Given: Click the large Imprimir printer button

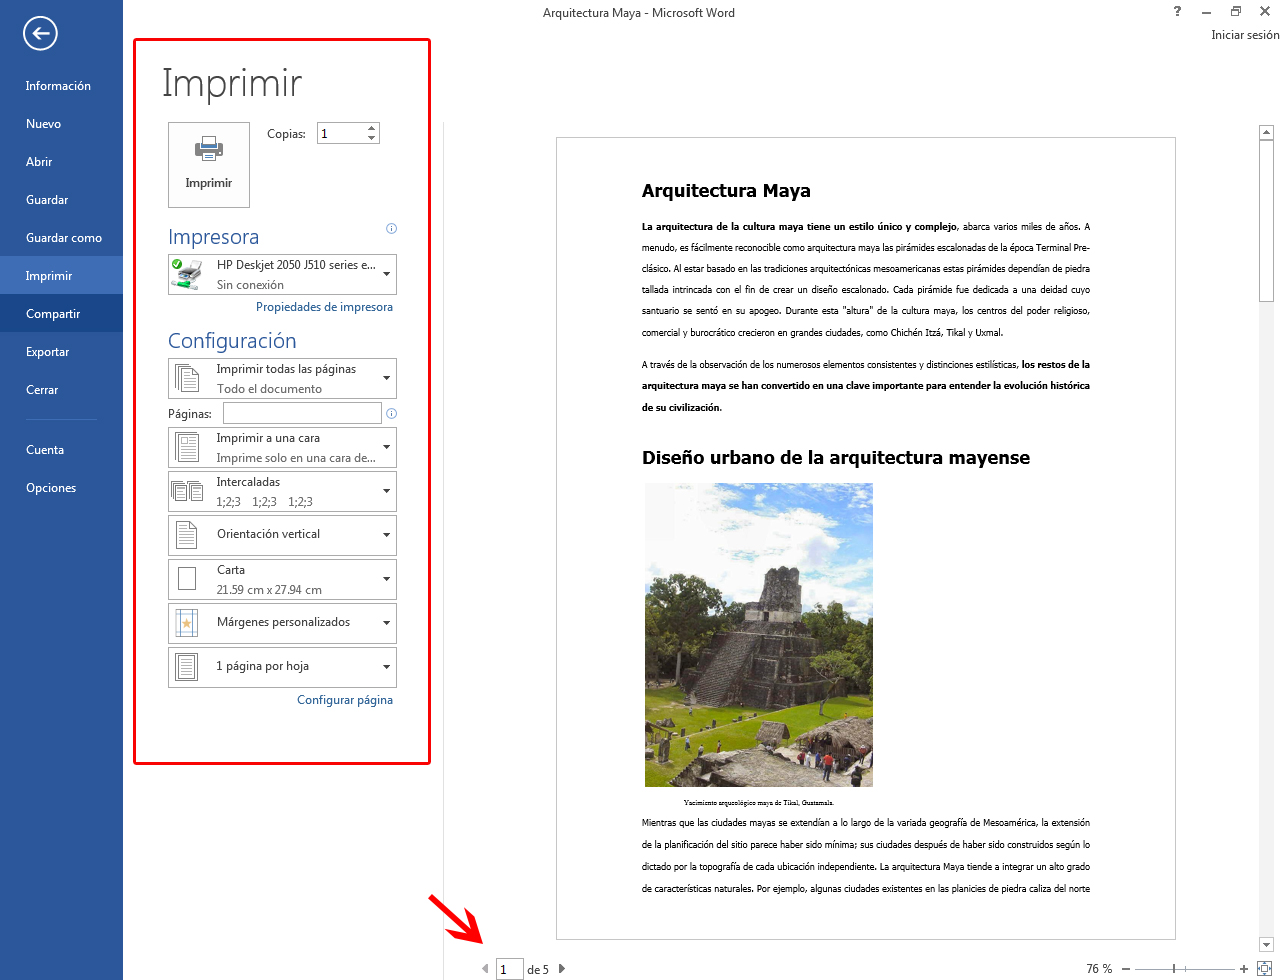Looking at the screenshot, I should point(208,164).
